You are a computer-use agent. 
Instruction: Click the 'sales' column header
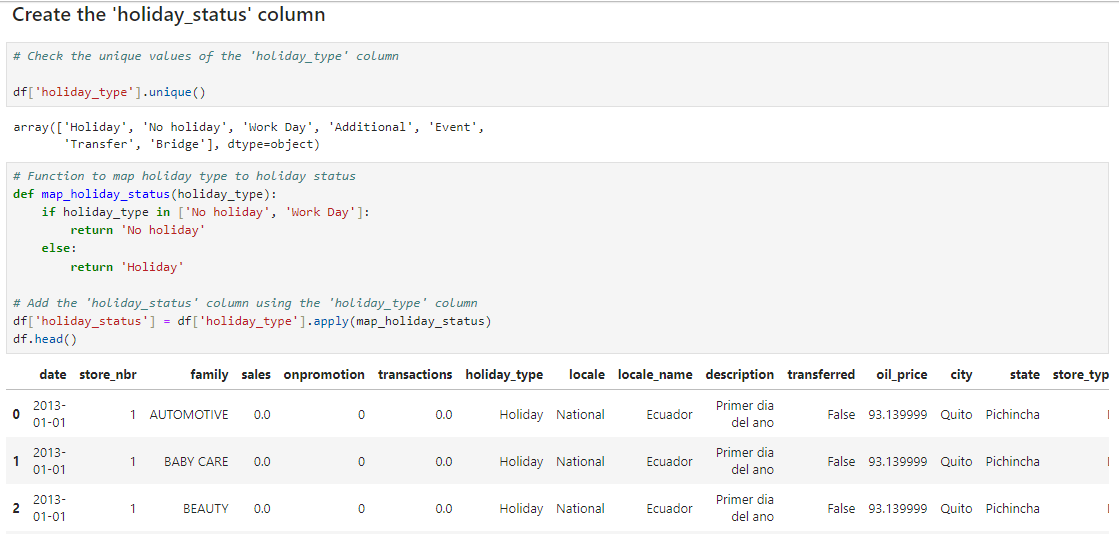point(256,374)
